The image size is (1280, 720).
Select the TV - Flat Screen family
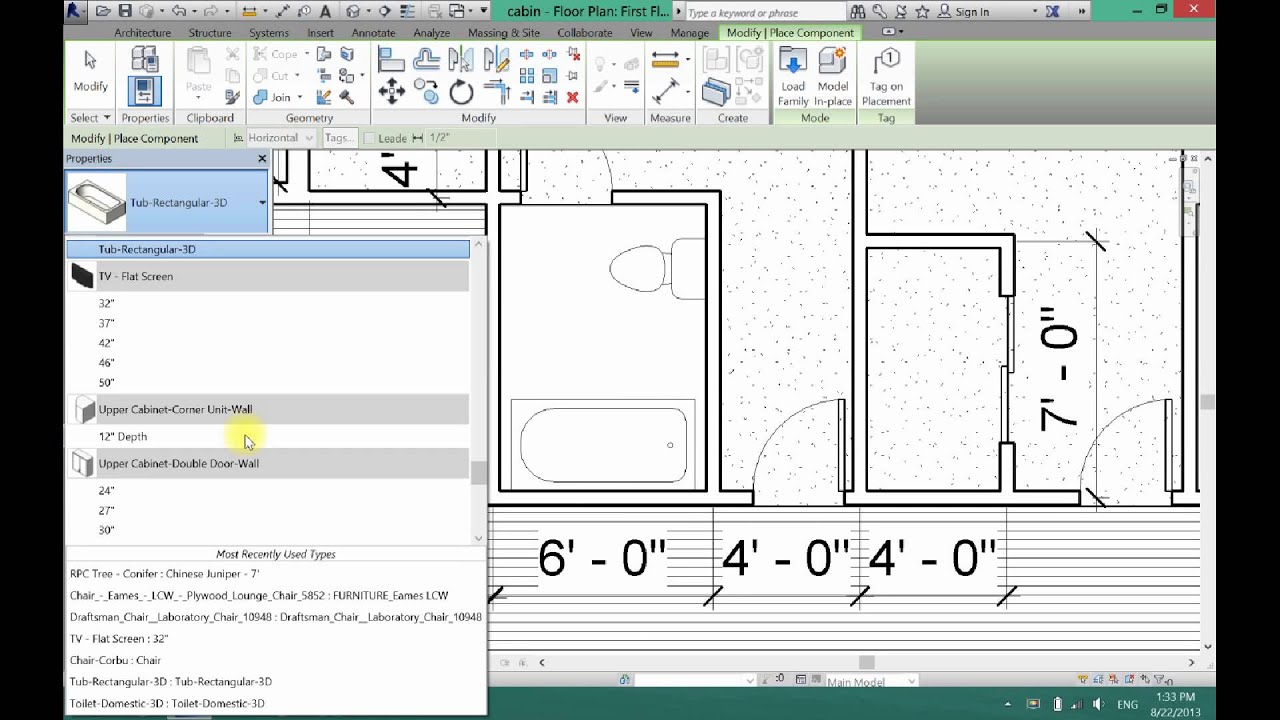click(267, 276)
